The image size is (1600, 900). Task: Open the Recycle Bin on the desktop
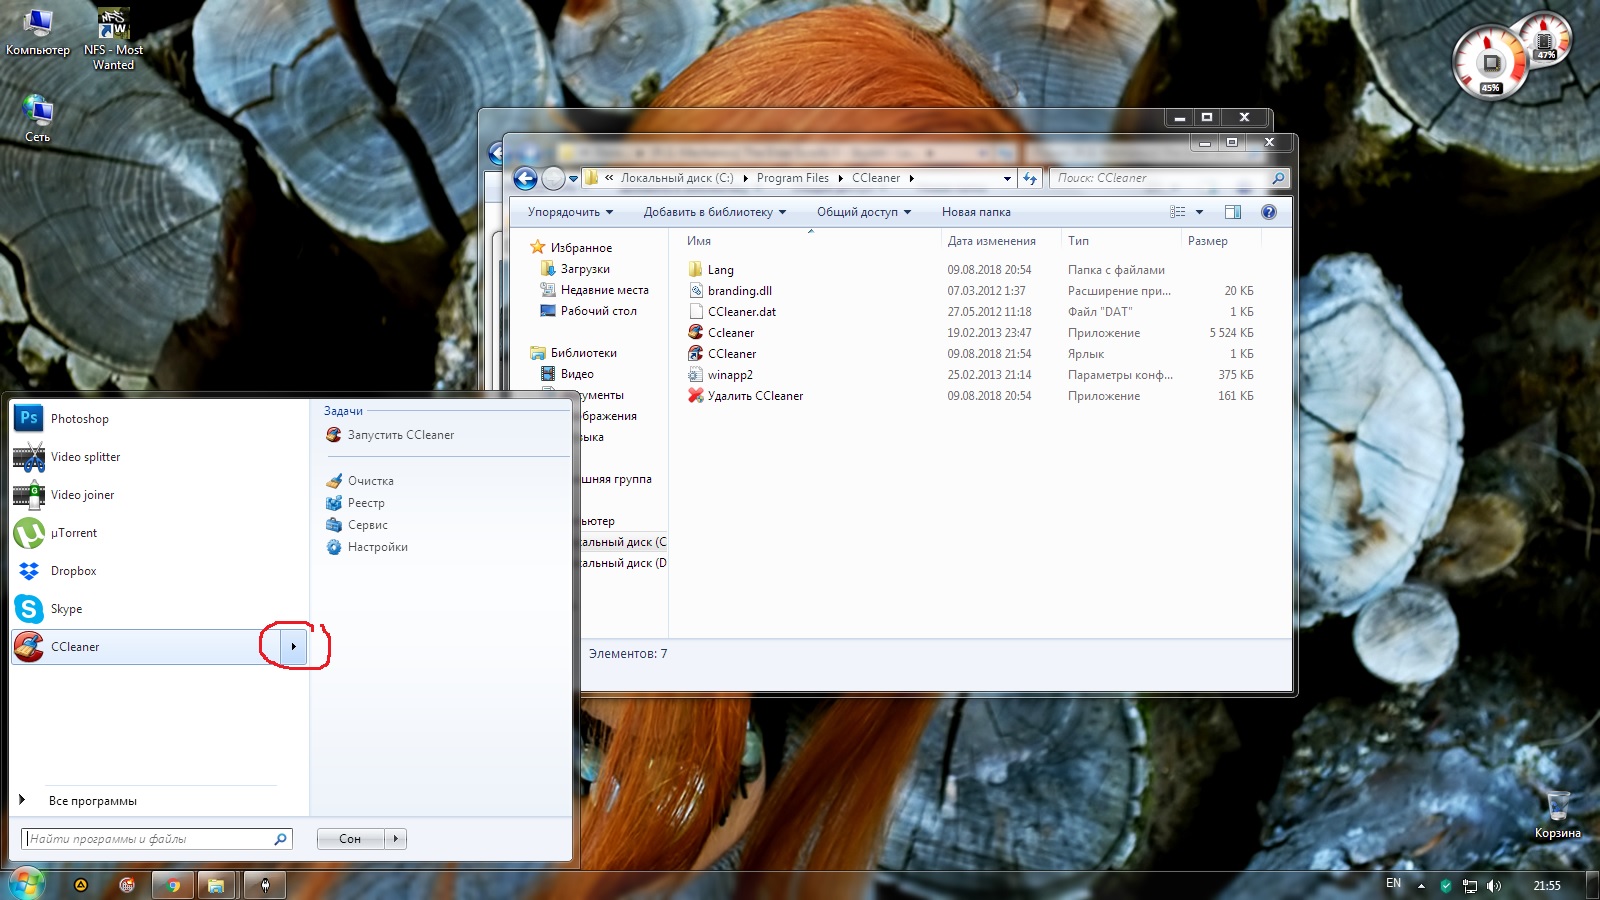click(x=1557, y=808)
